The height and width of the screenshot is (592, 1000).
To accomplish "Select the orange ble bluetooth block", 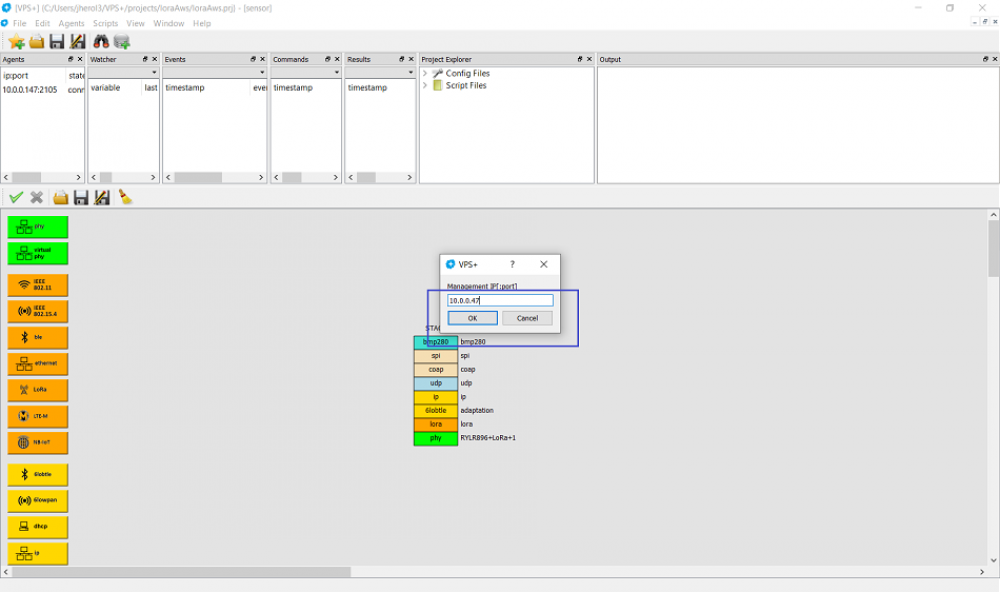I will [x=38, y=337].
